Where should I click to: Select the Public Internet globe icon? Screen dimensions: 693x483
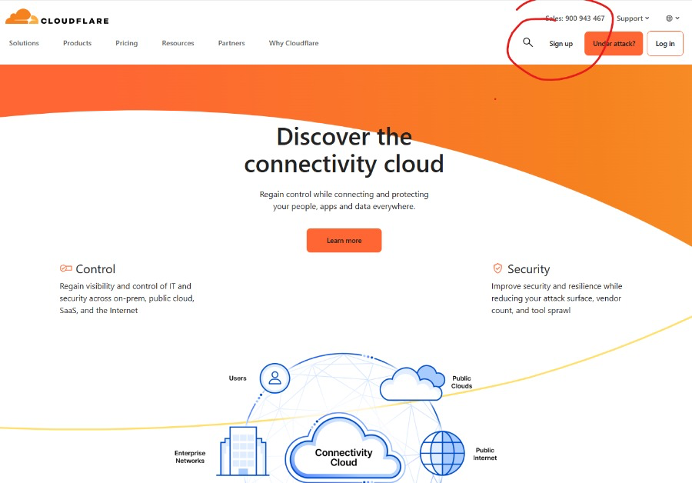click(442, 453)
